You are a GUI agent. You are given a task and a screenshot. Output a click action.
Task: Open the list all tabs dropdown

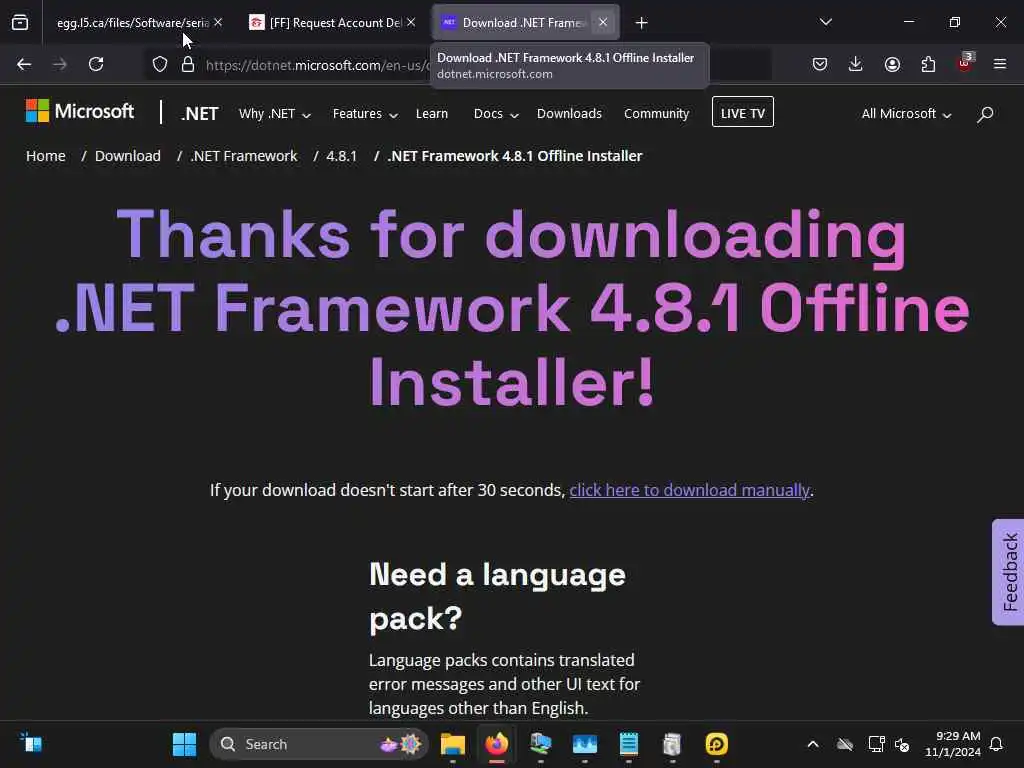pyautogui.click(x=825, y=22)
